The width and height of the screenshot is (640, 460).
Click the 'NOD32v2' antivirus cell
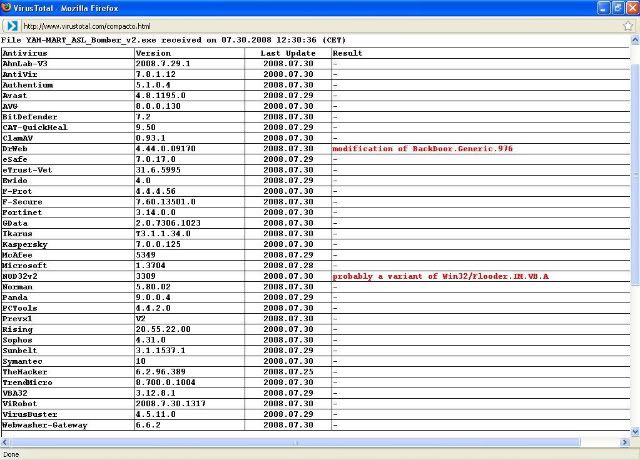tap(68, 276)
